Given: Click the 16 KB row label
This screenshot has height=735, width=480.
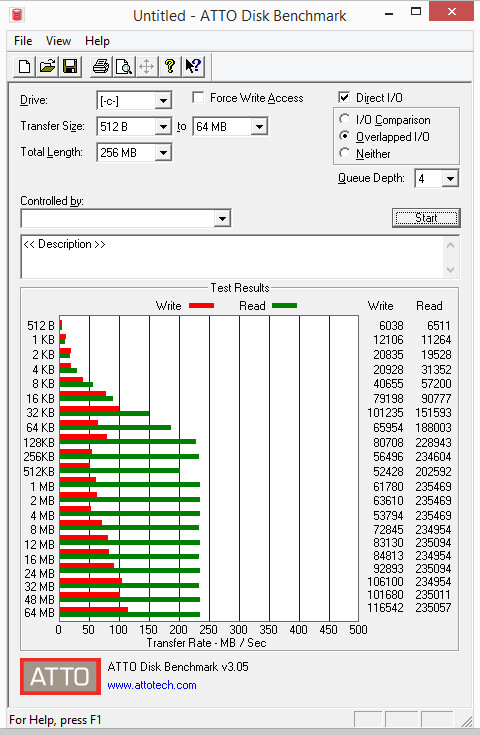Looking at the screenshot, I should (41, 398).
